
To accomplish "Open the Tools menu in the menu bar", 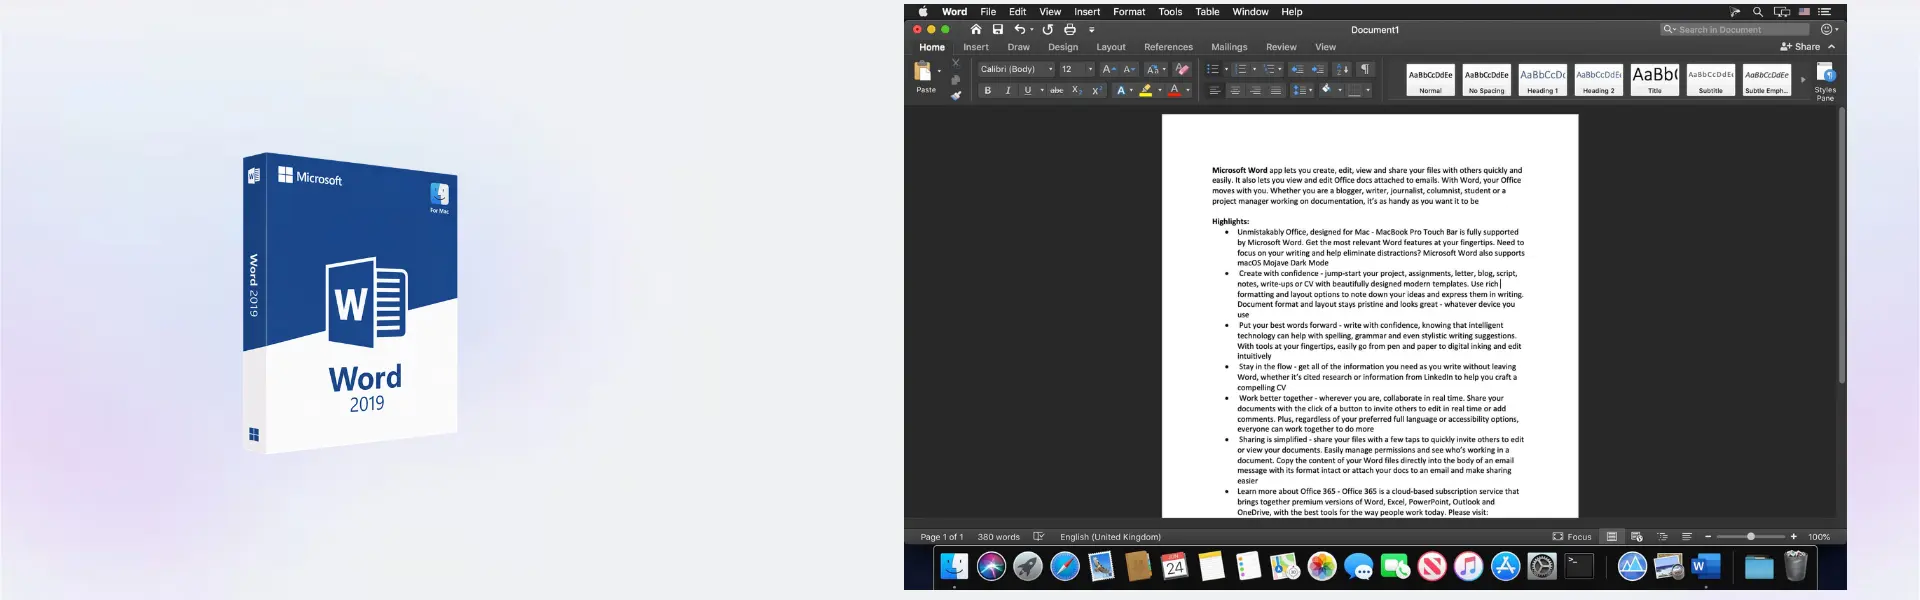I will point(1170,12).
